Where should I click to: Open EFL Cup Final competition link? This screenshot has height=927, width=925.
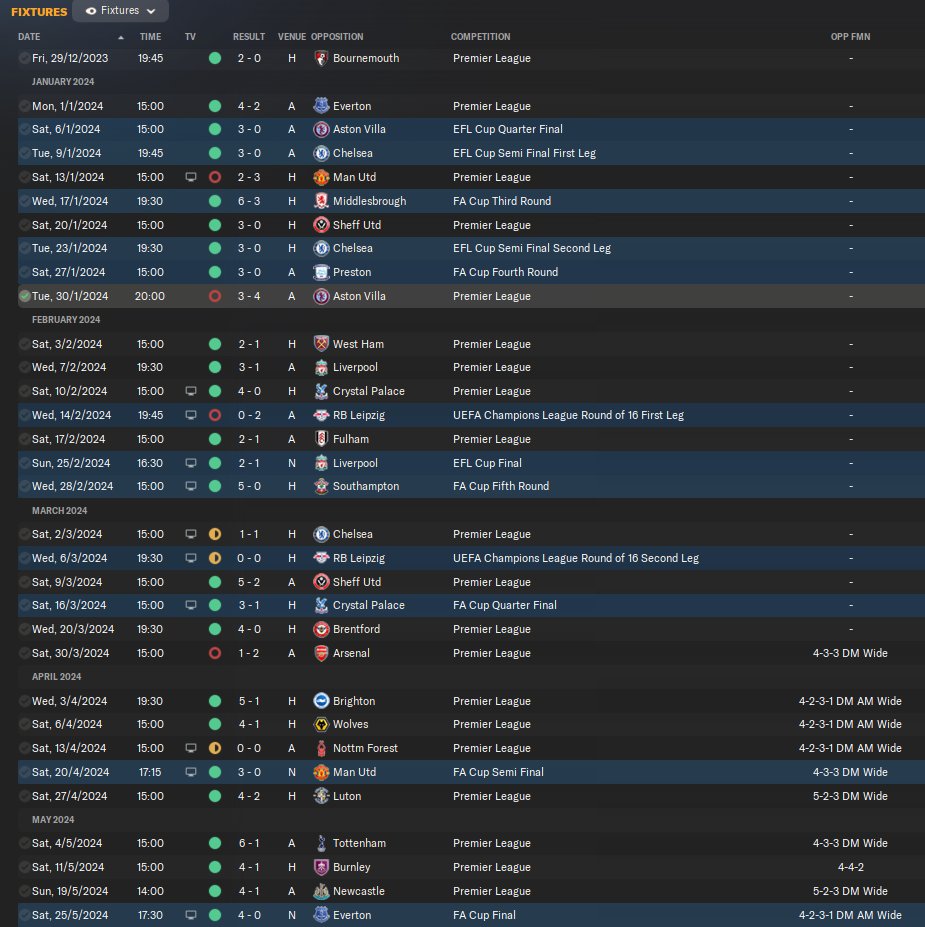pos(487,464)
